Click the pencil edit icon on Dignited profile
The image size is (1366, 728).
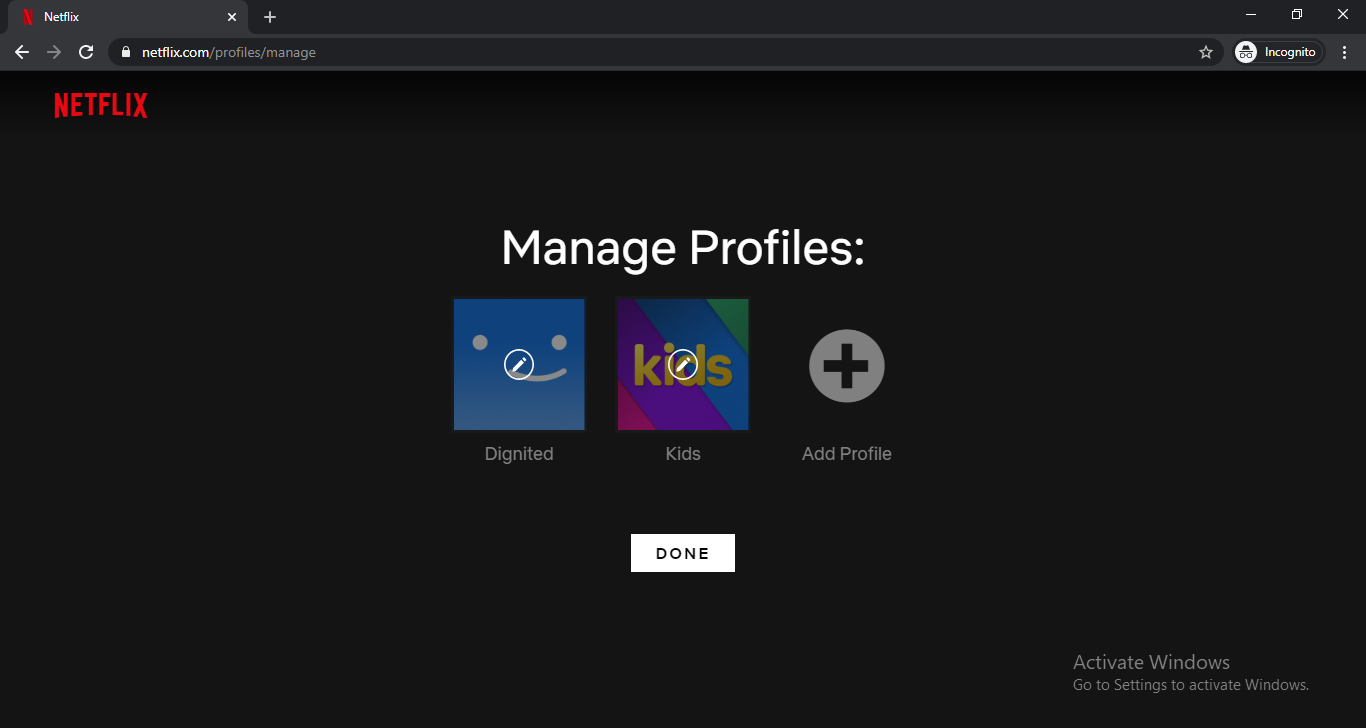click(519, 365)
